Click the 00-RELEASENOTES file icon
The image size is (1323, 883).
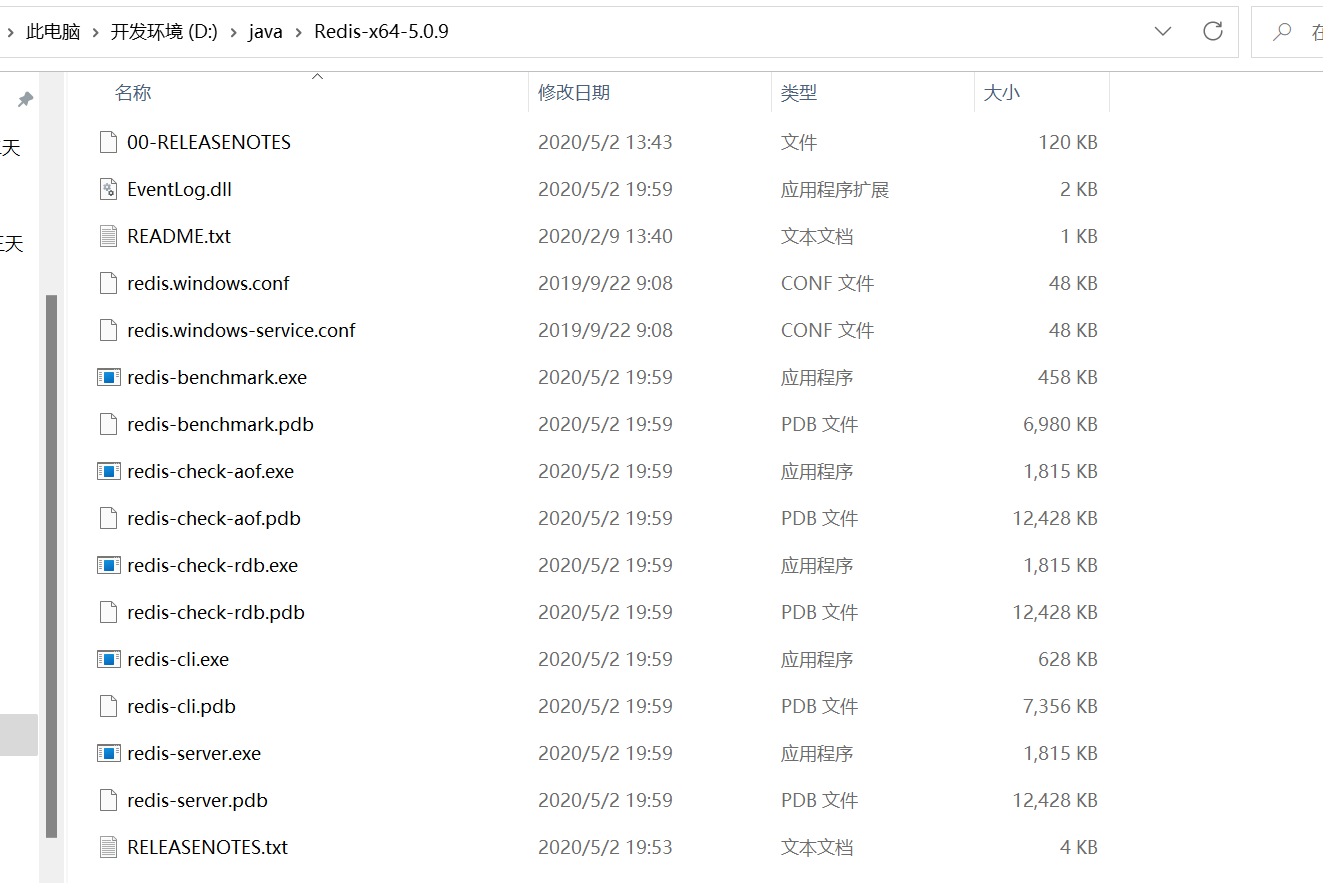click(x=107, y=141)
